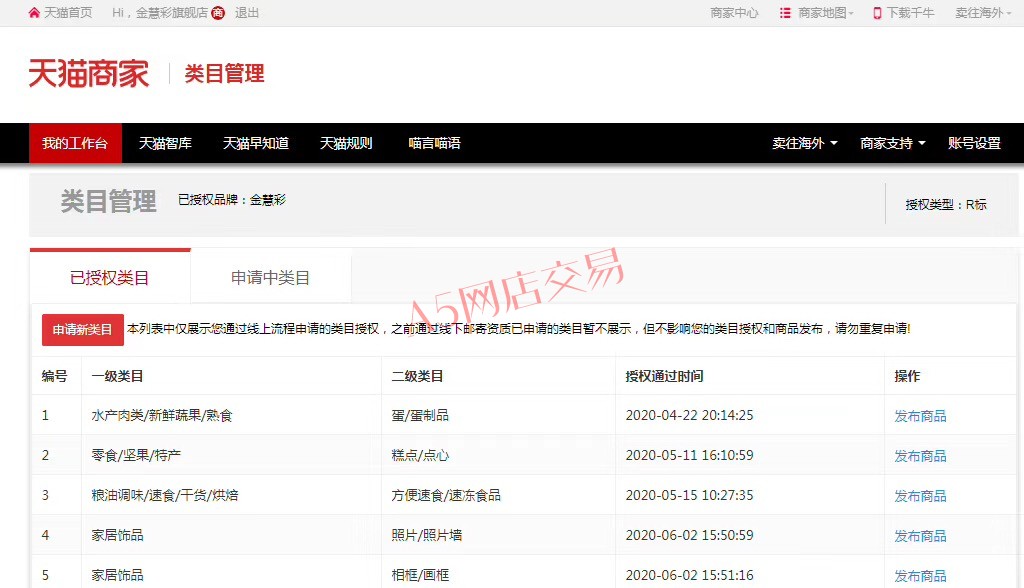Go to 天猫规则 in the navigation
Viewport: 1024px width, 588px height.
(346, 143)
